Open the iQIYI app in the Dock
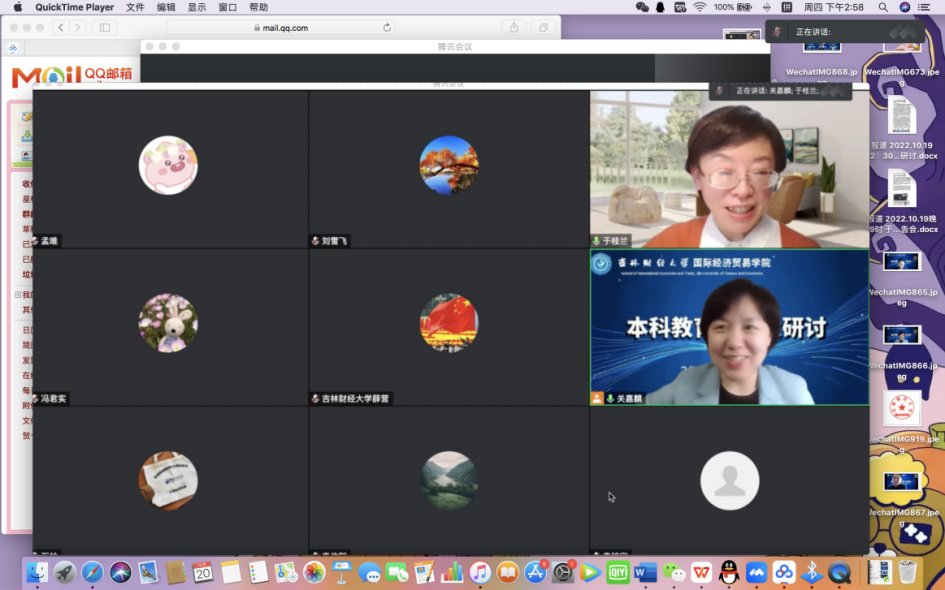Screen dimensions: 945x590 (618, 572)
